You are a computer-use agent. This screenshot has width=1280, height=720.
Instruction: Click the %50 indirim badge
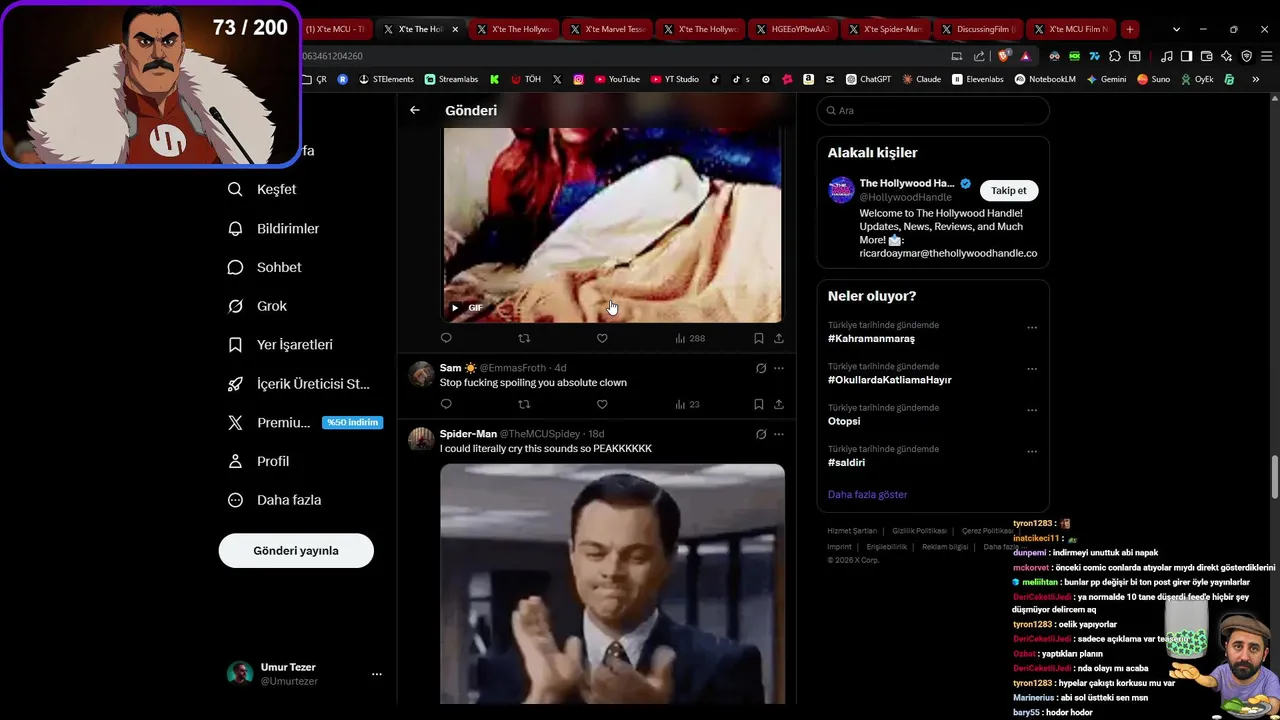point(352,423)
